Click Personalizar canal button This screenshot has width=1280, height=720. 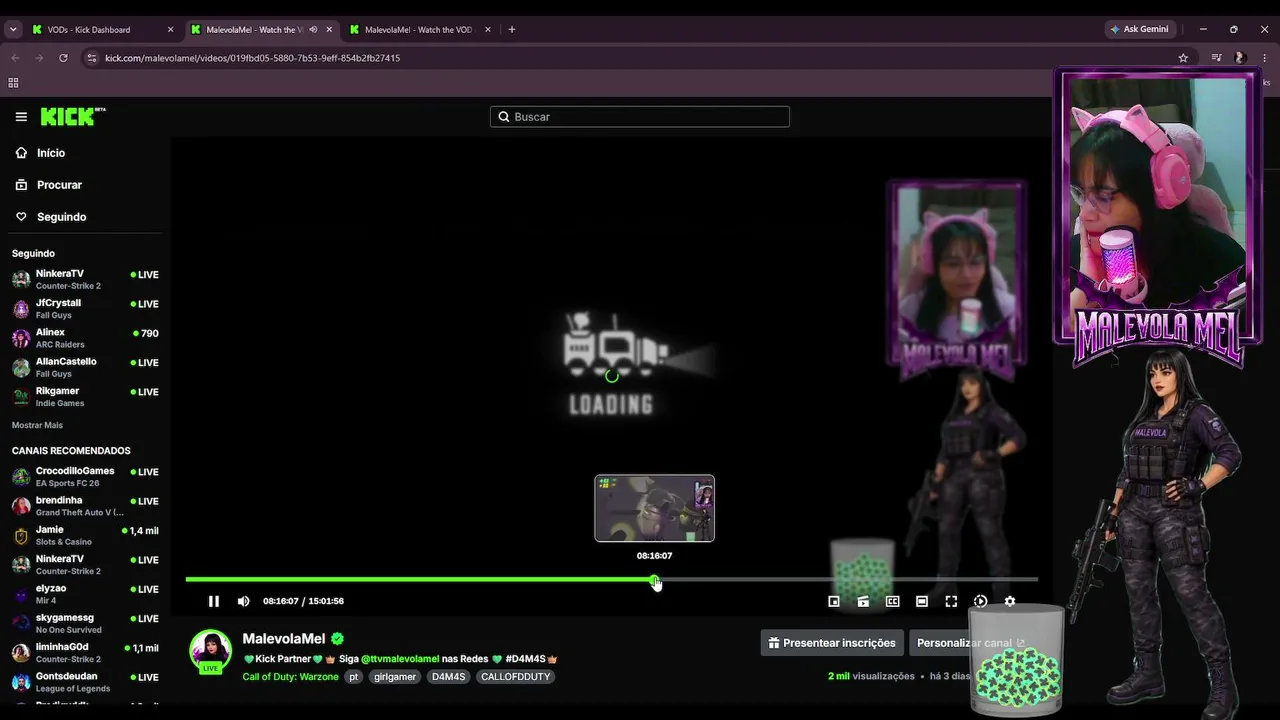970,643
